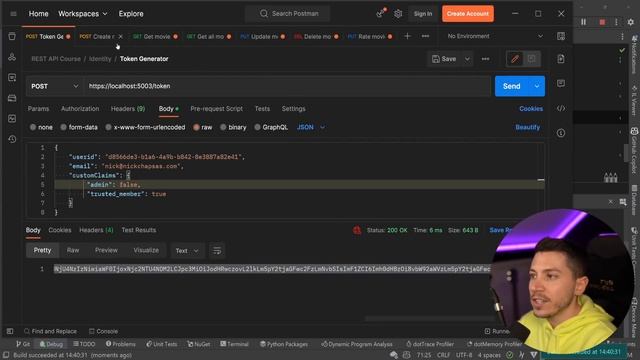Open the Params tab
640x360 pixels.
(x=38, y=109)
